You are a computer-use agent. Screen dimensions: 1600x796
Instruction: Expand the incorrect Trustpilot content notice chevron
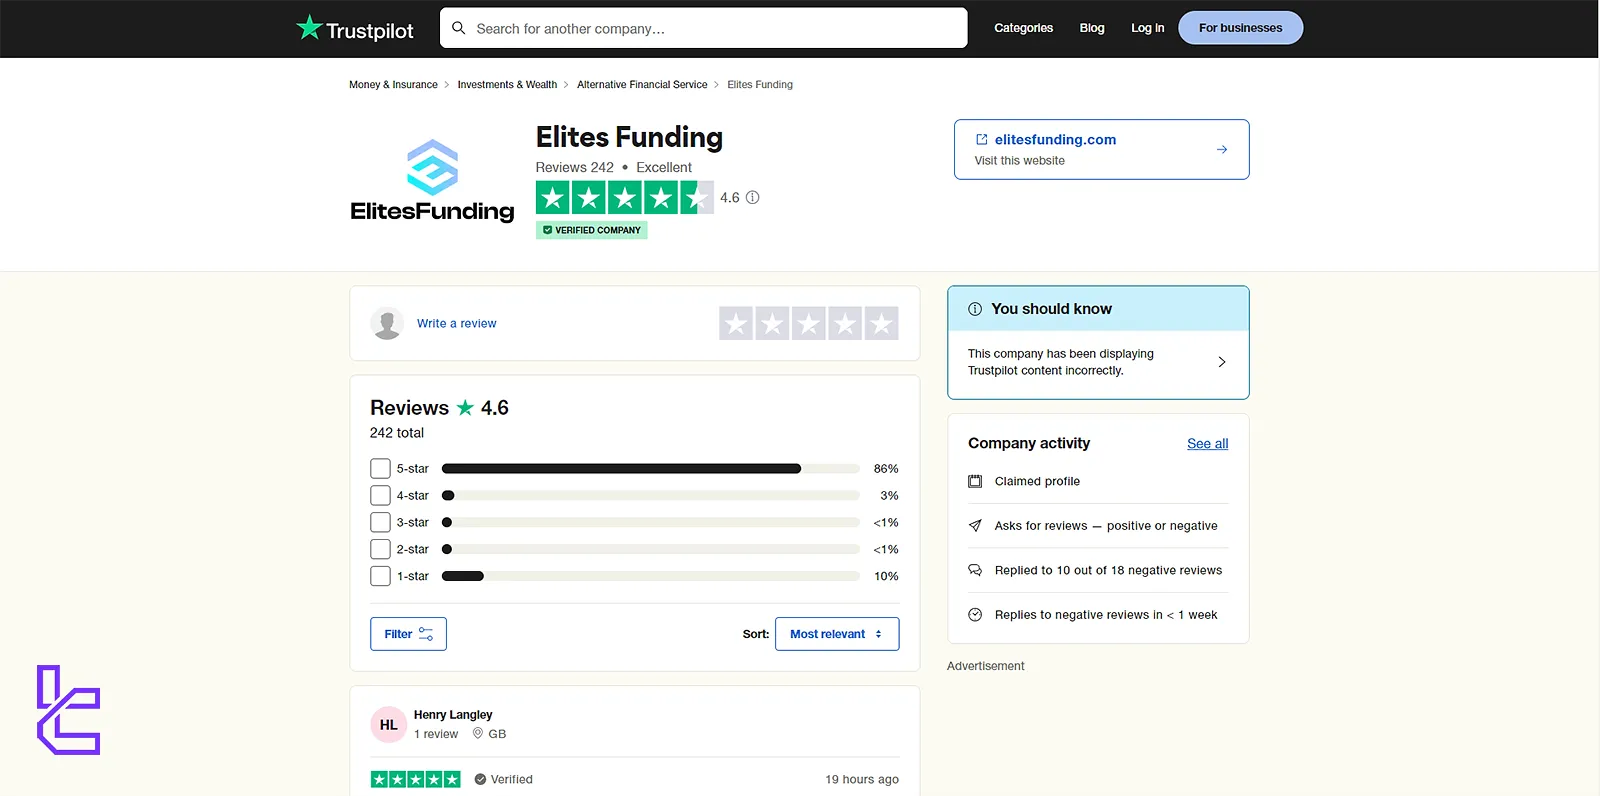[x=1222, y=362]
